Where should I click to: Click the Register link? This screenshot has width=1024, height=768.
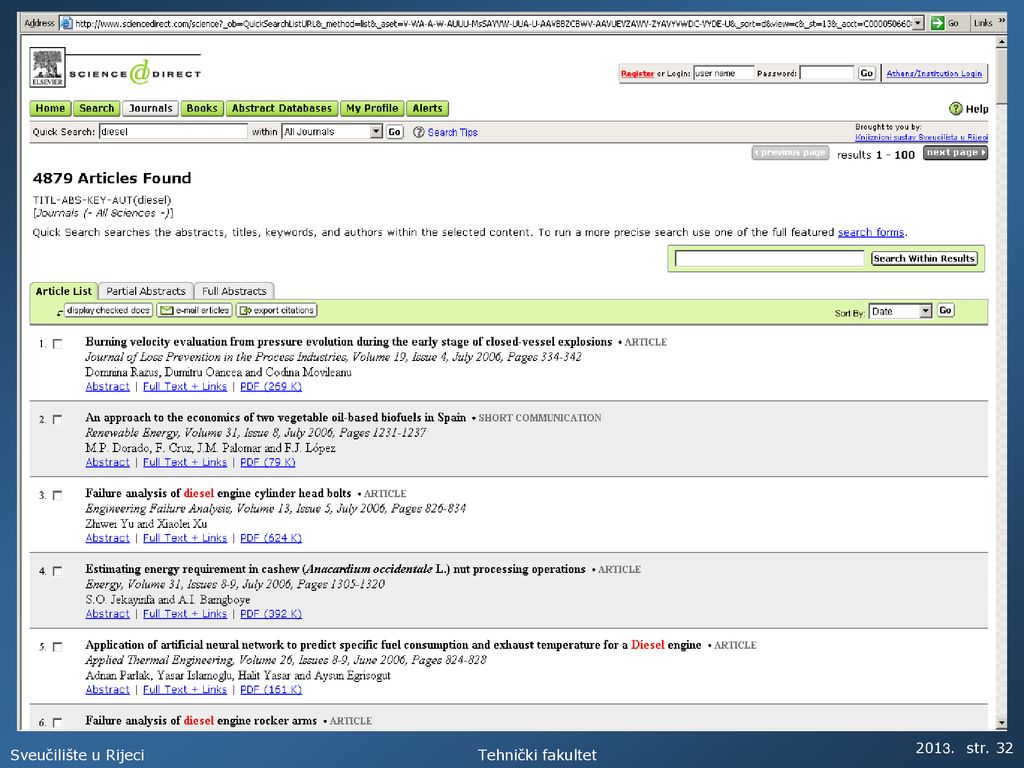[637, 74]
